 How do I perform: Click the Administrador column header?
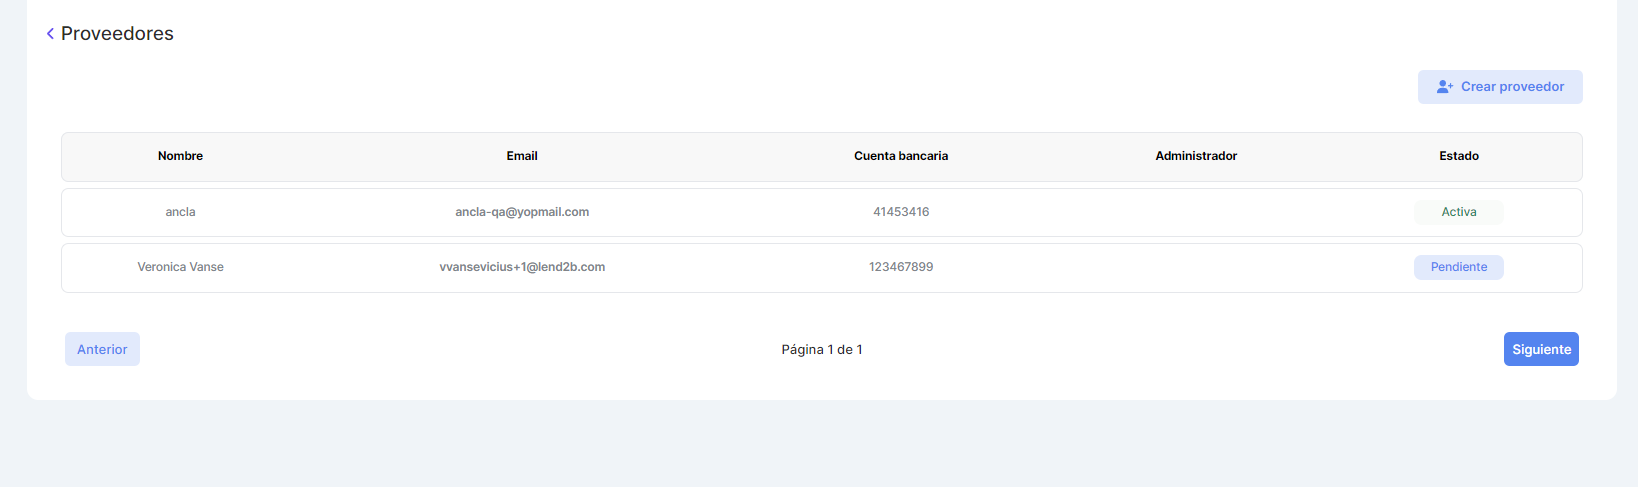(1195, 156)
